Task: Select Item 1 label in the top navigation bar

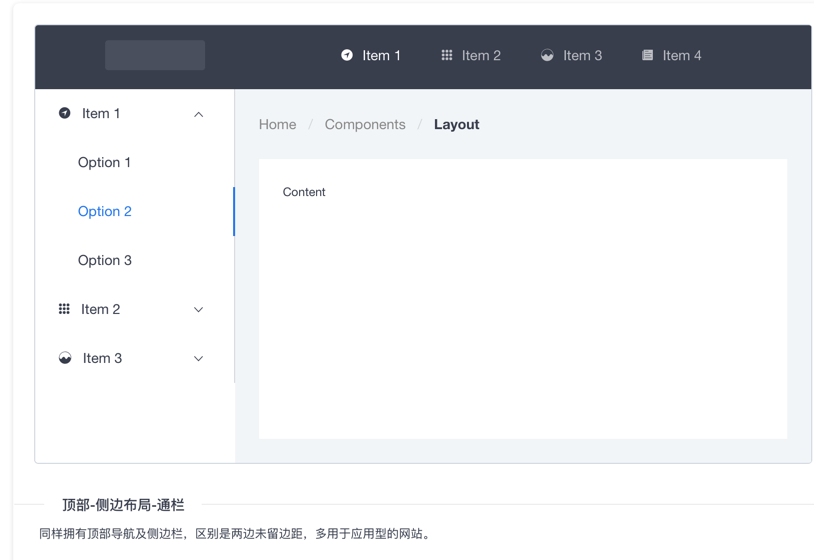Action: (382, 56)
